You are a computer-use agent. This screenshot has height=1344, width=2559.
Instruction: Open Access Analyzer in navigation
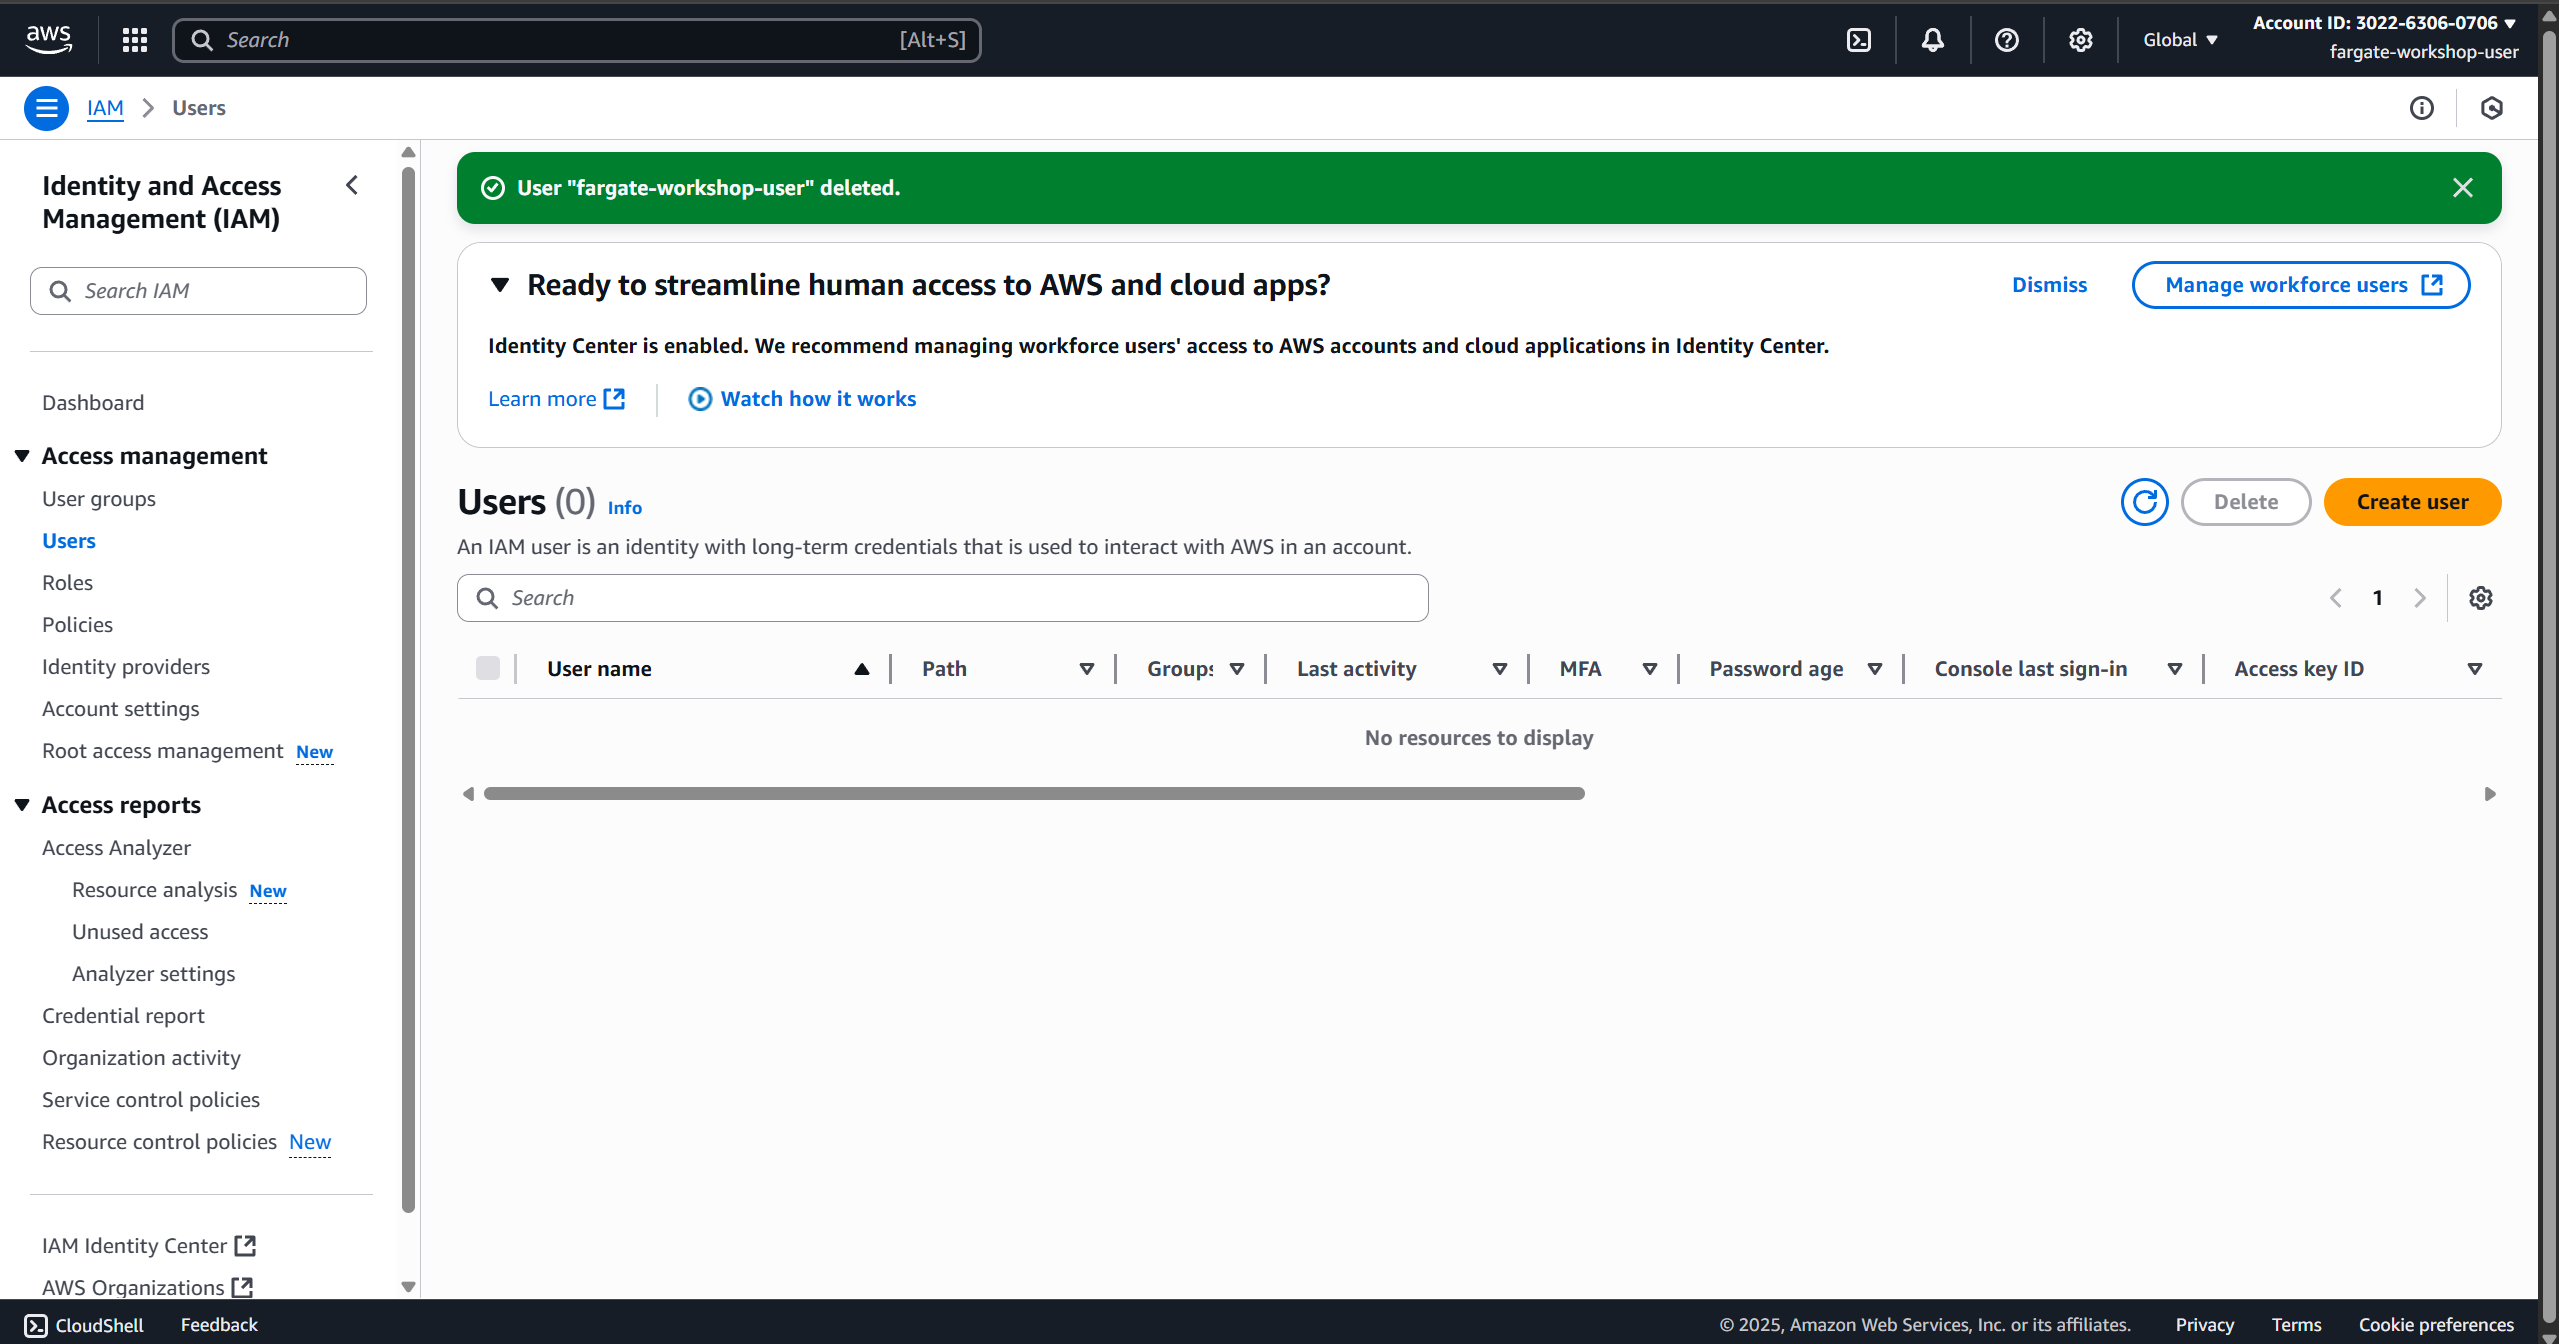[116, 848]
